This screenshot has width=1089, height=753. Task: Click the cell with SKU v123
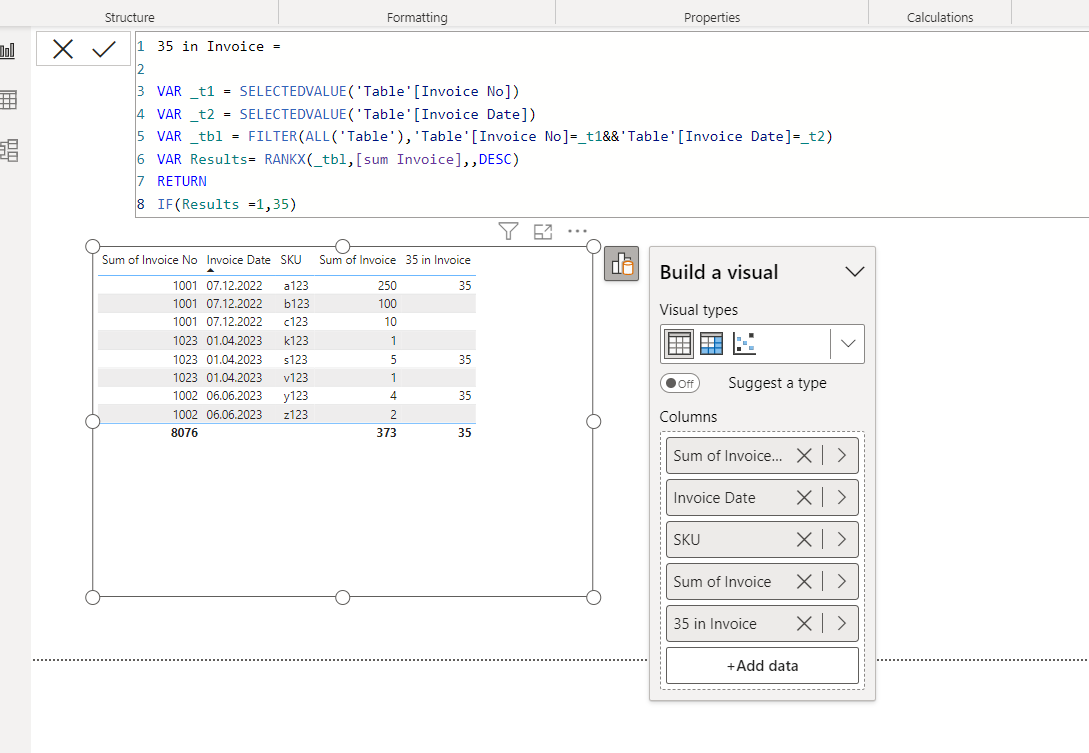pyautogui.click(x=296, y=377)
